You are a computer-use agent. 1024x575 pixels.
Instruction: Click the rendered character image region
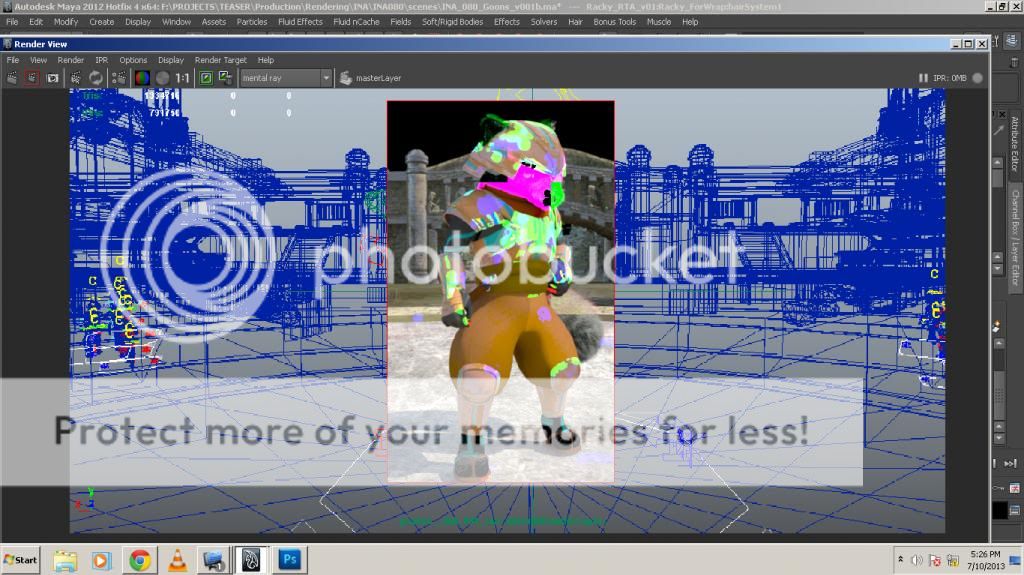[500, 291]
